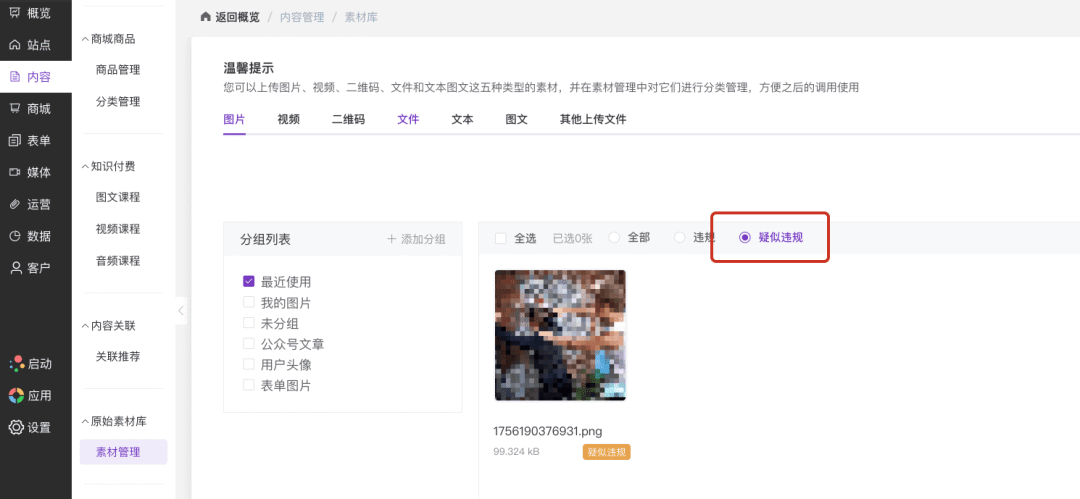The image size is (1080, 499).
Task: Select the 疑似违规 radio button
Action: click(x=745, y=237)
